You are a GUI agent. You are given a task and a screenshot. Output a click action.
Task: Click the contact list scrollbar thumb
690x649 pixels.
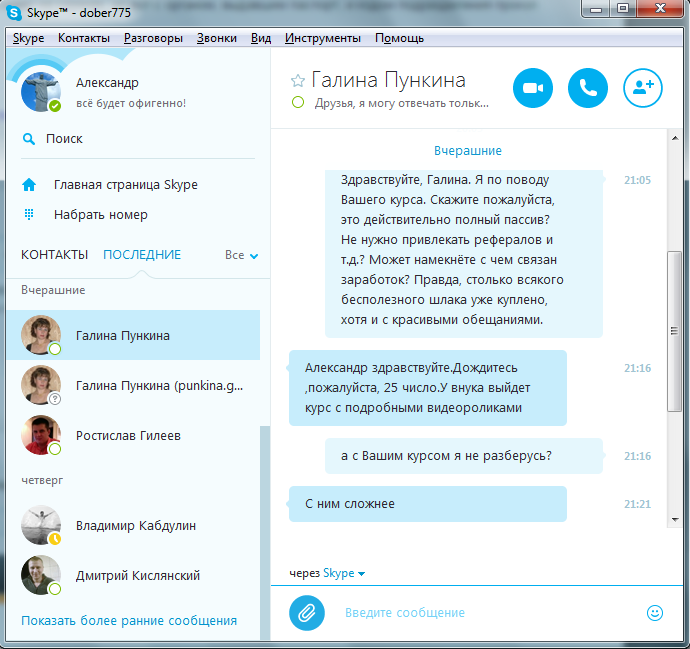coord(265,532)
